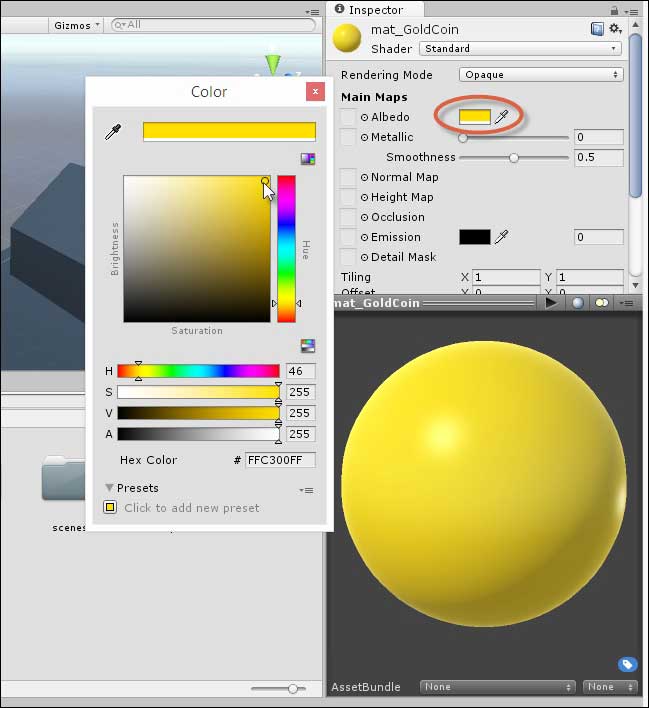Click the Albedo texture slot box
This screenshot has height=708, width=649.
pos(348,117)
